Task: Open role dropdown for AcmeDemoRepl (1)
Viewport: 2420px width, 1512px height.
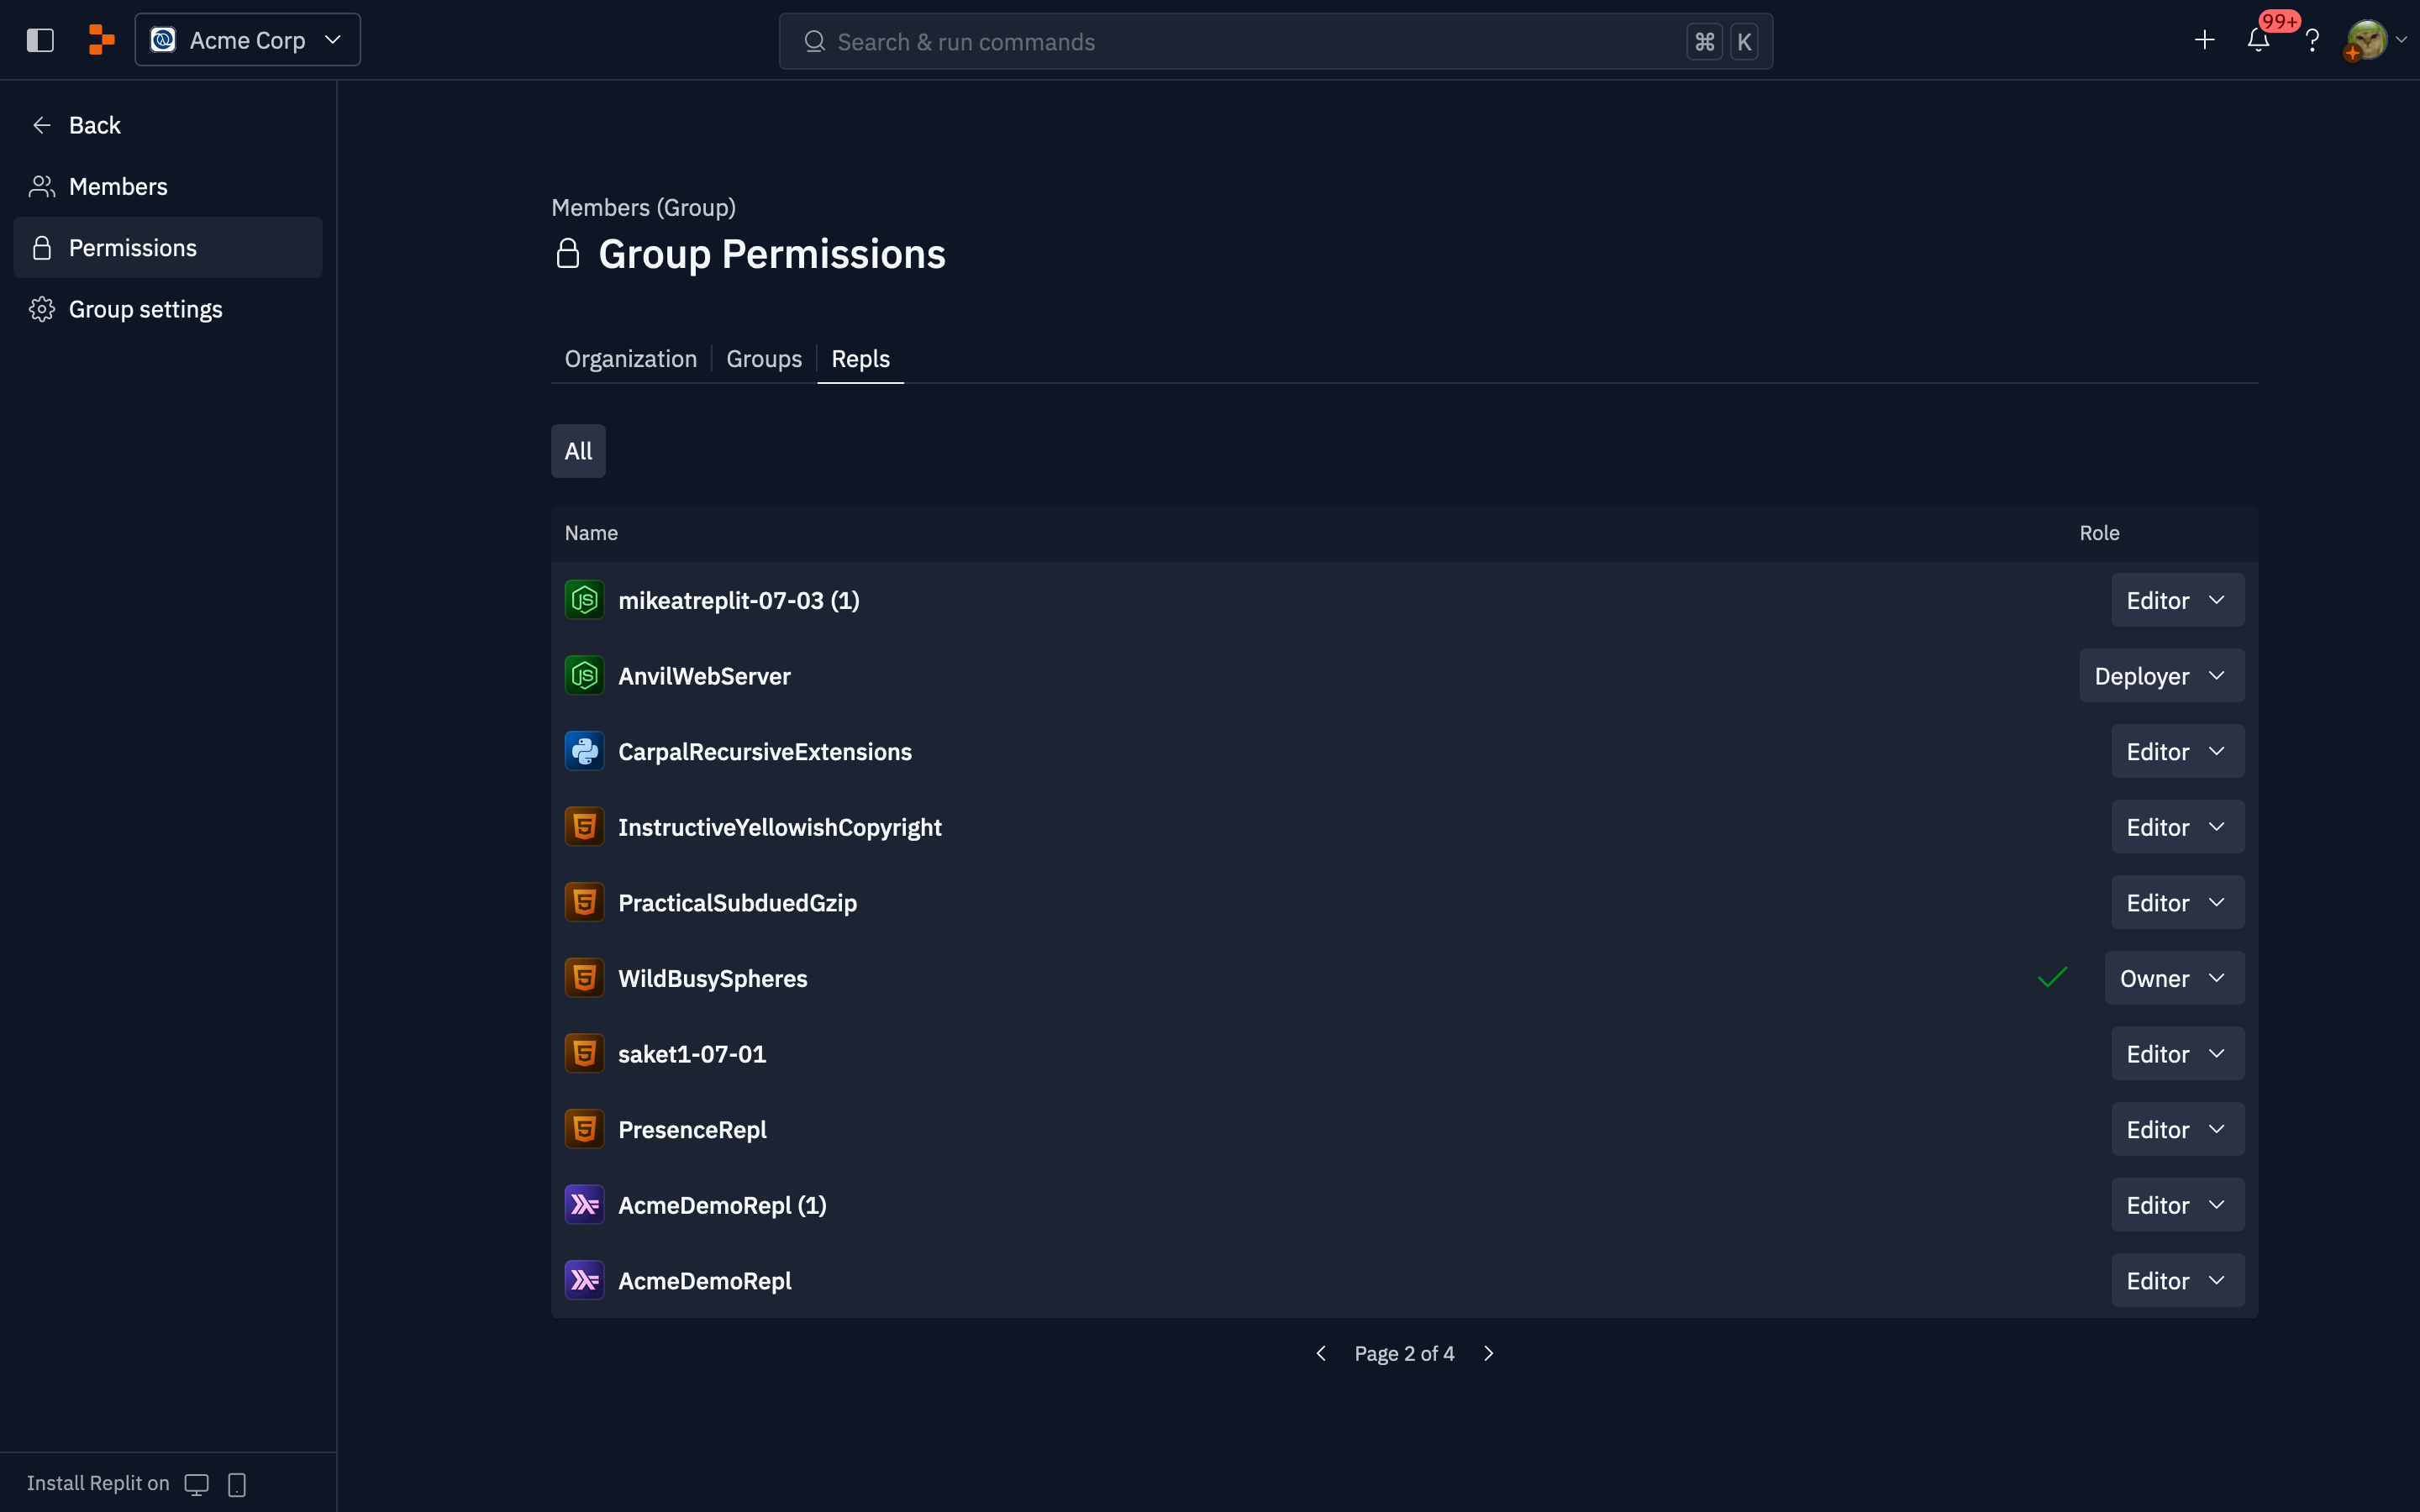Action: (2177, 1205)
